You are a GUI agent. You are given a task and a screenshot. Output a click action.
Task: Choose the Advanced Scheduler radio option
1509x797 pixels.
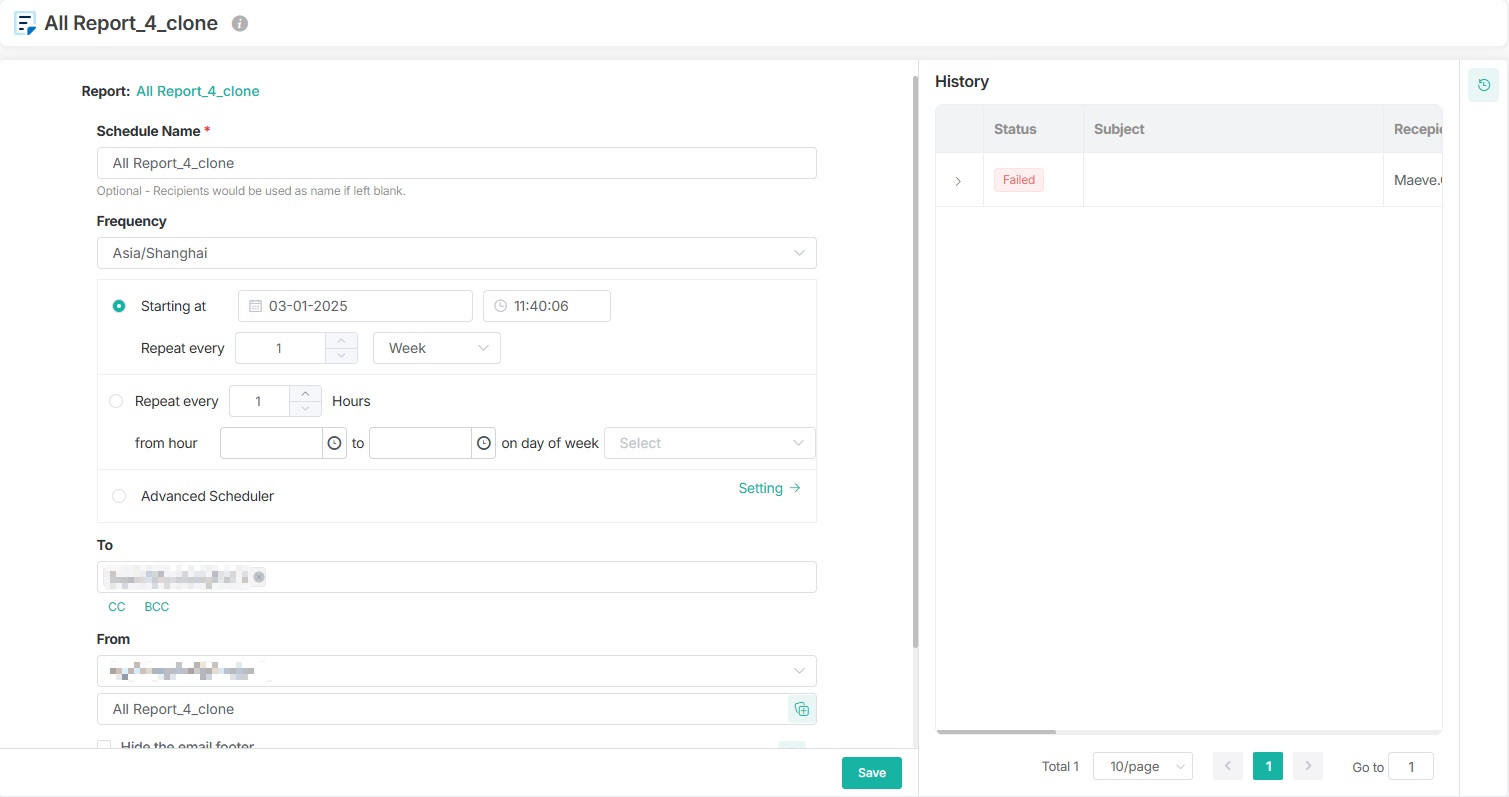point(119,496)
